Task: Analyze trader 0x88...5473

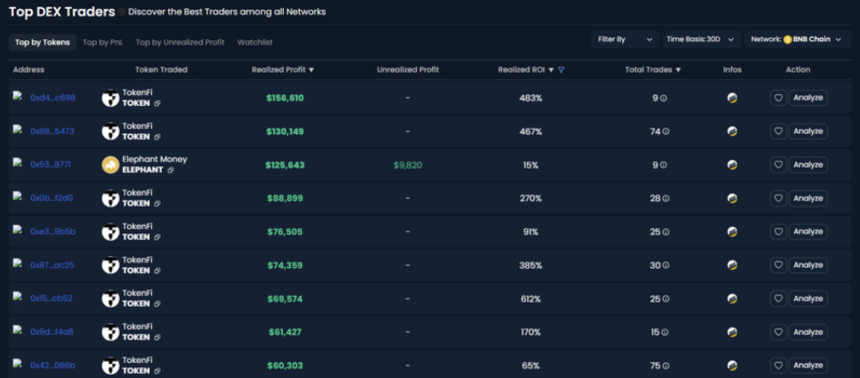Action: tap(808, 132)
